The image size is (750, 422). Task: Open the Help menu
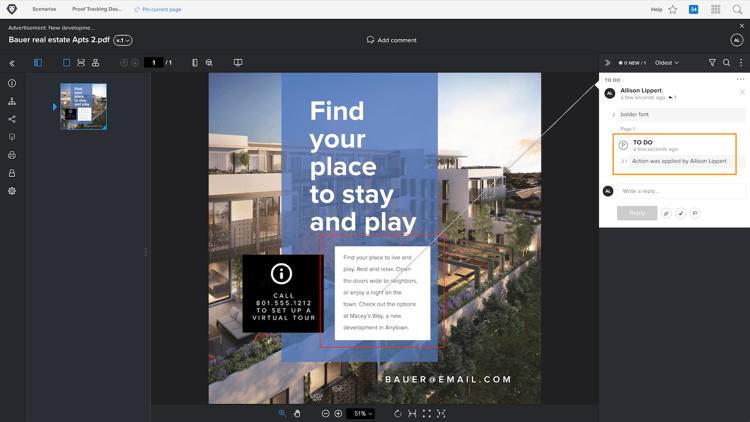[x=656, y=9]
